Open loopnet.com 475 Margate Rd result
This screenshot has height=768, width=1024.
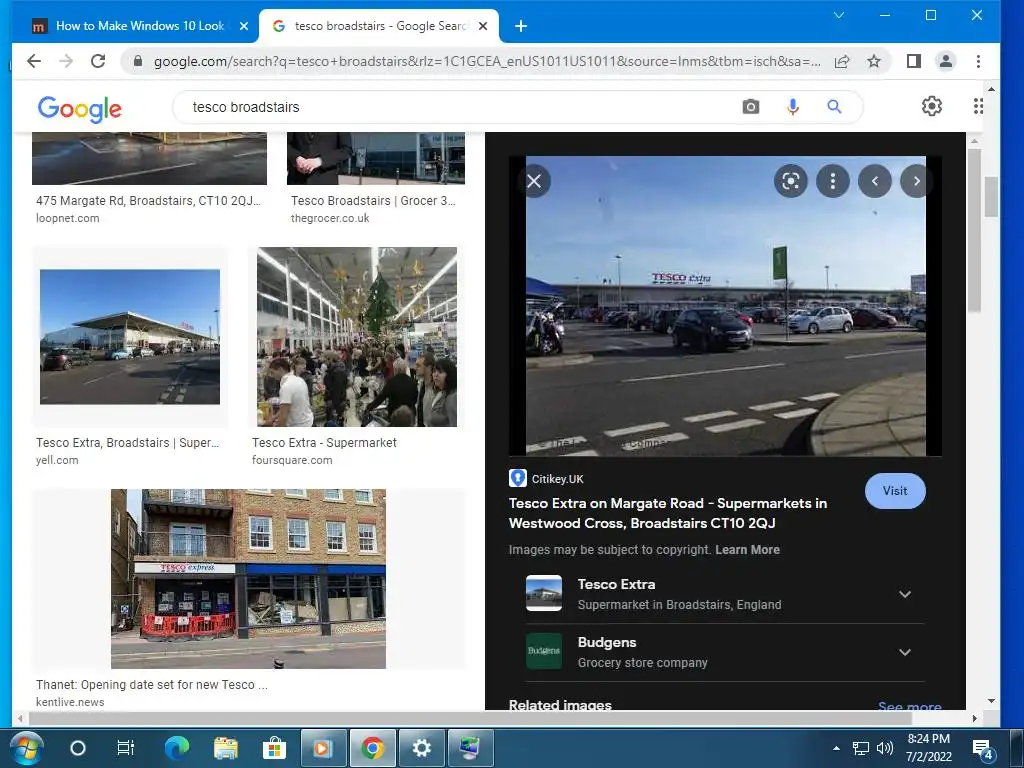(x=148, y=201)
